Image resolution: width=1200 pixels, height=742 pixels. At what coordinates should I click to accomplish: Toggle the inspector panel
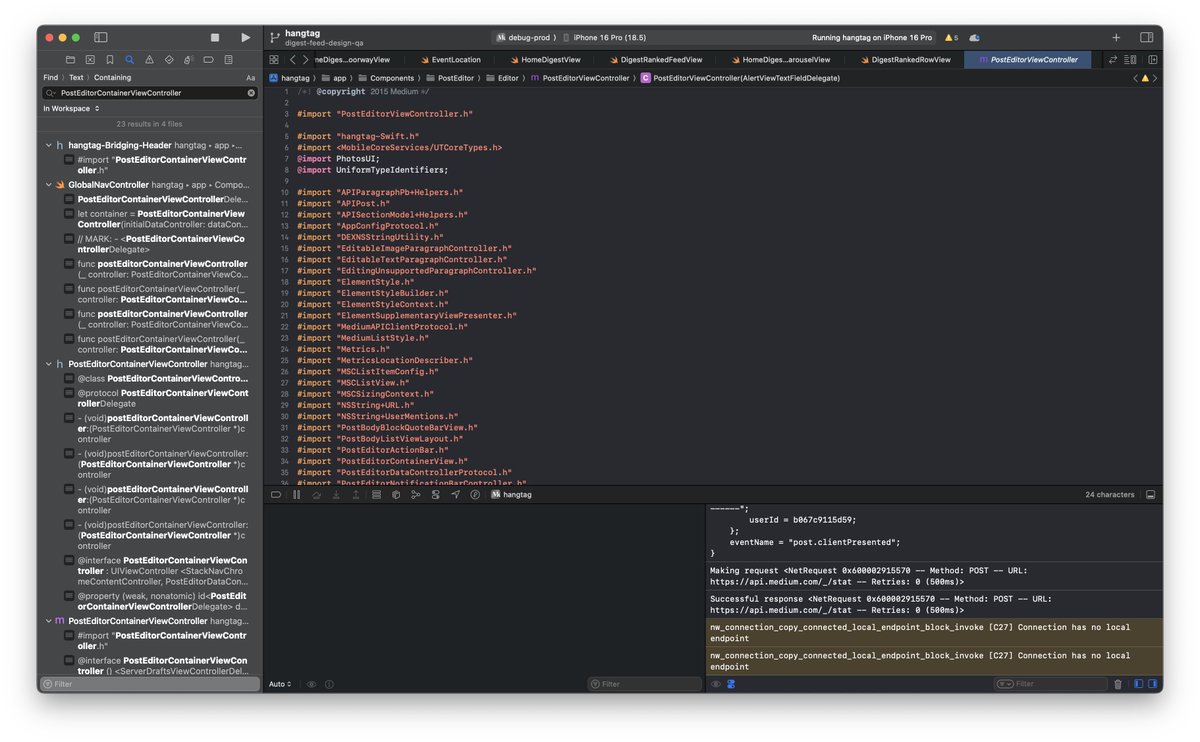(x=1146, y=37)
